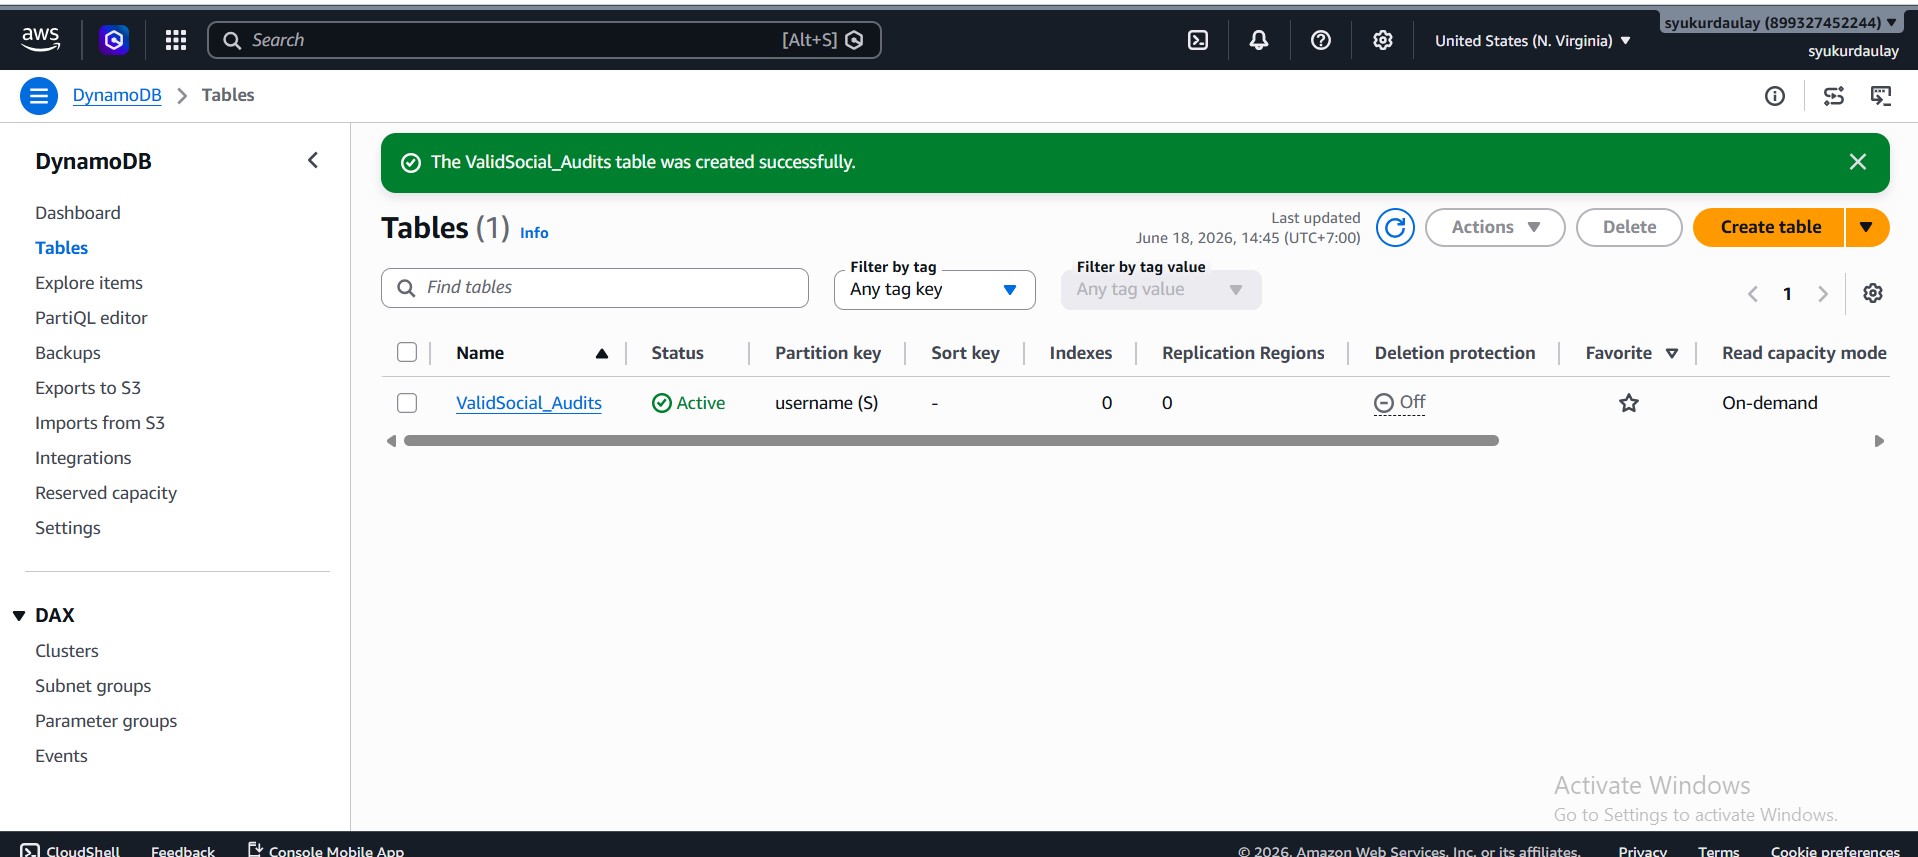Open Imports from S3 in the sidebar

(x=100, y=423)
